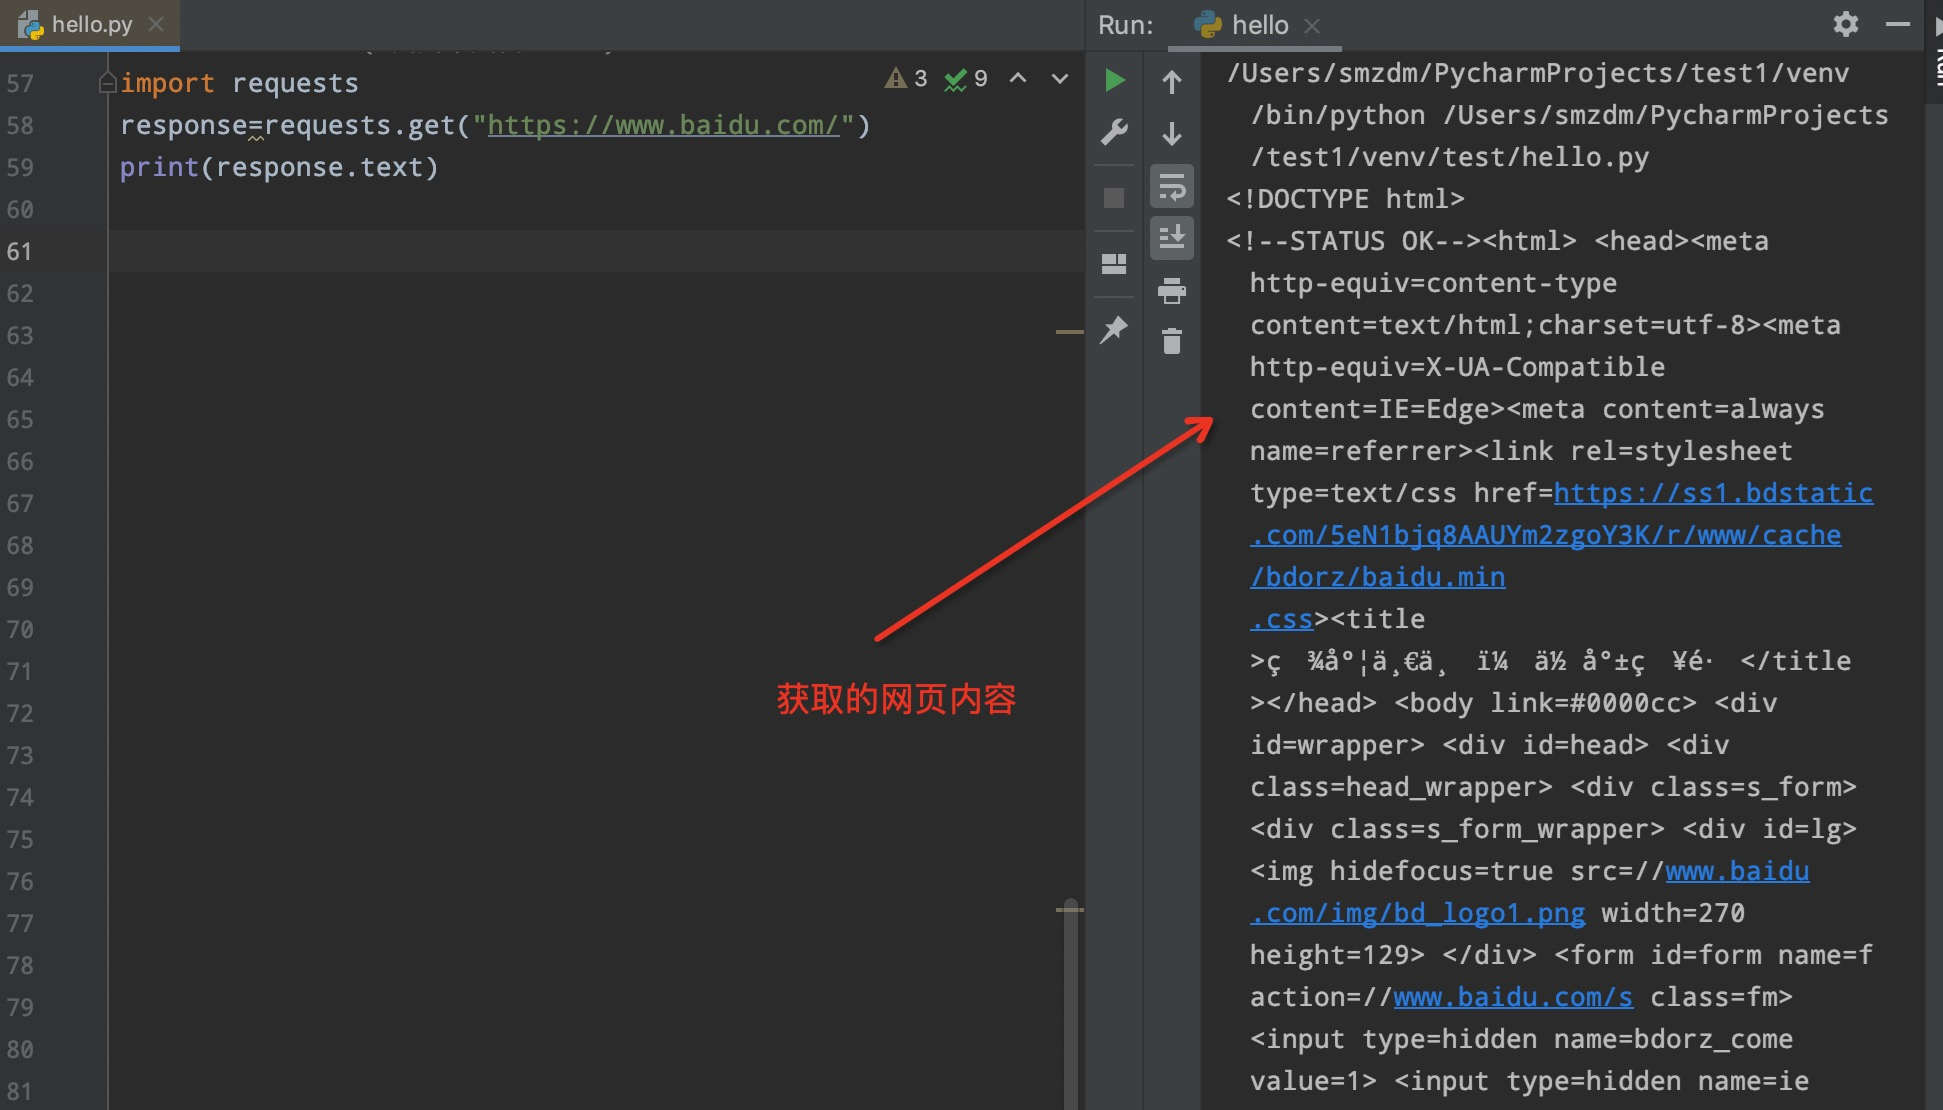
Task: Click the Run (play) button to execute
Action: tap(1118, 80)
